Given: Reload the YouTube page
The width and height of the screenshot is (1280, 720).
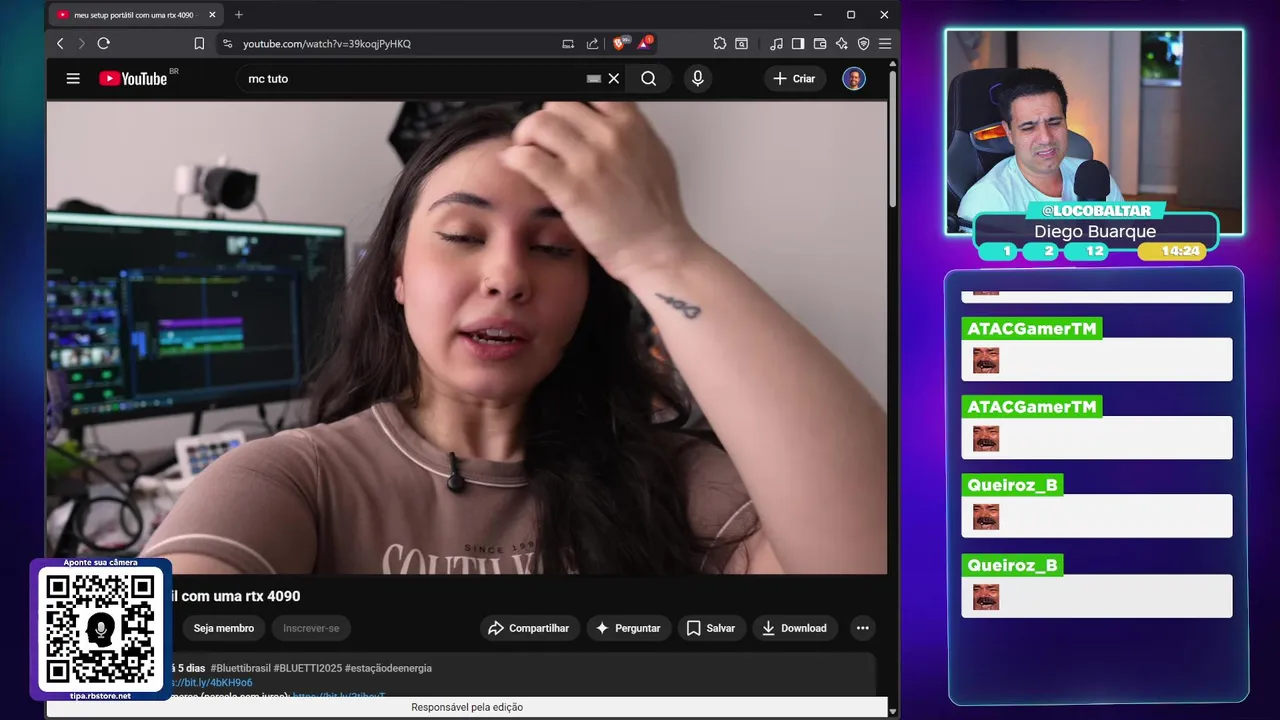Looking at the screenshot, I should coord(103,44).
